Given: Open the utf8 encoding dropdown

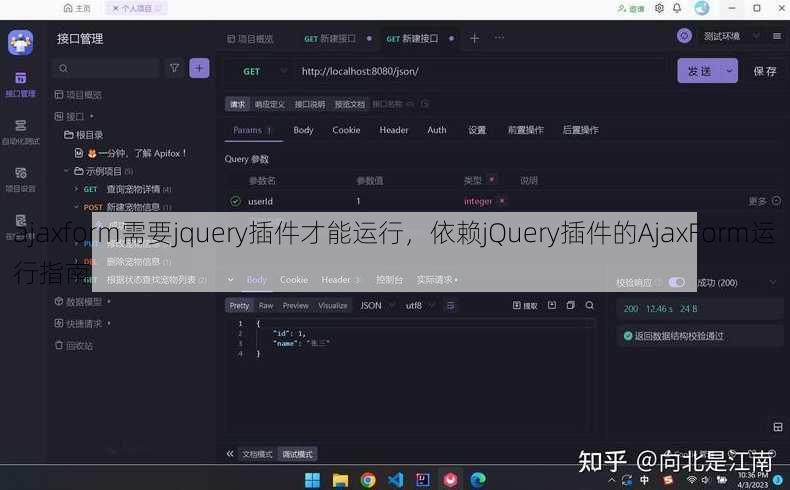Looking at the screenshot, I should coord(419,305).
